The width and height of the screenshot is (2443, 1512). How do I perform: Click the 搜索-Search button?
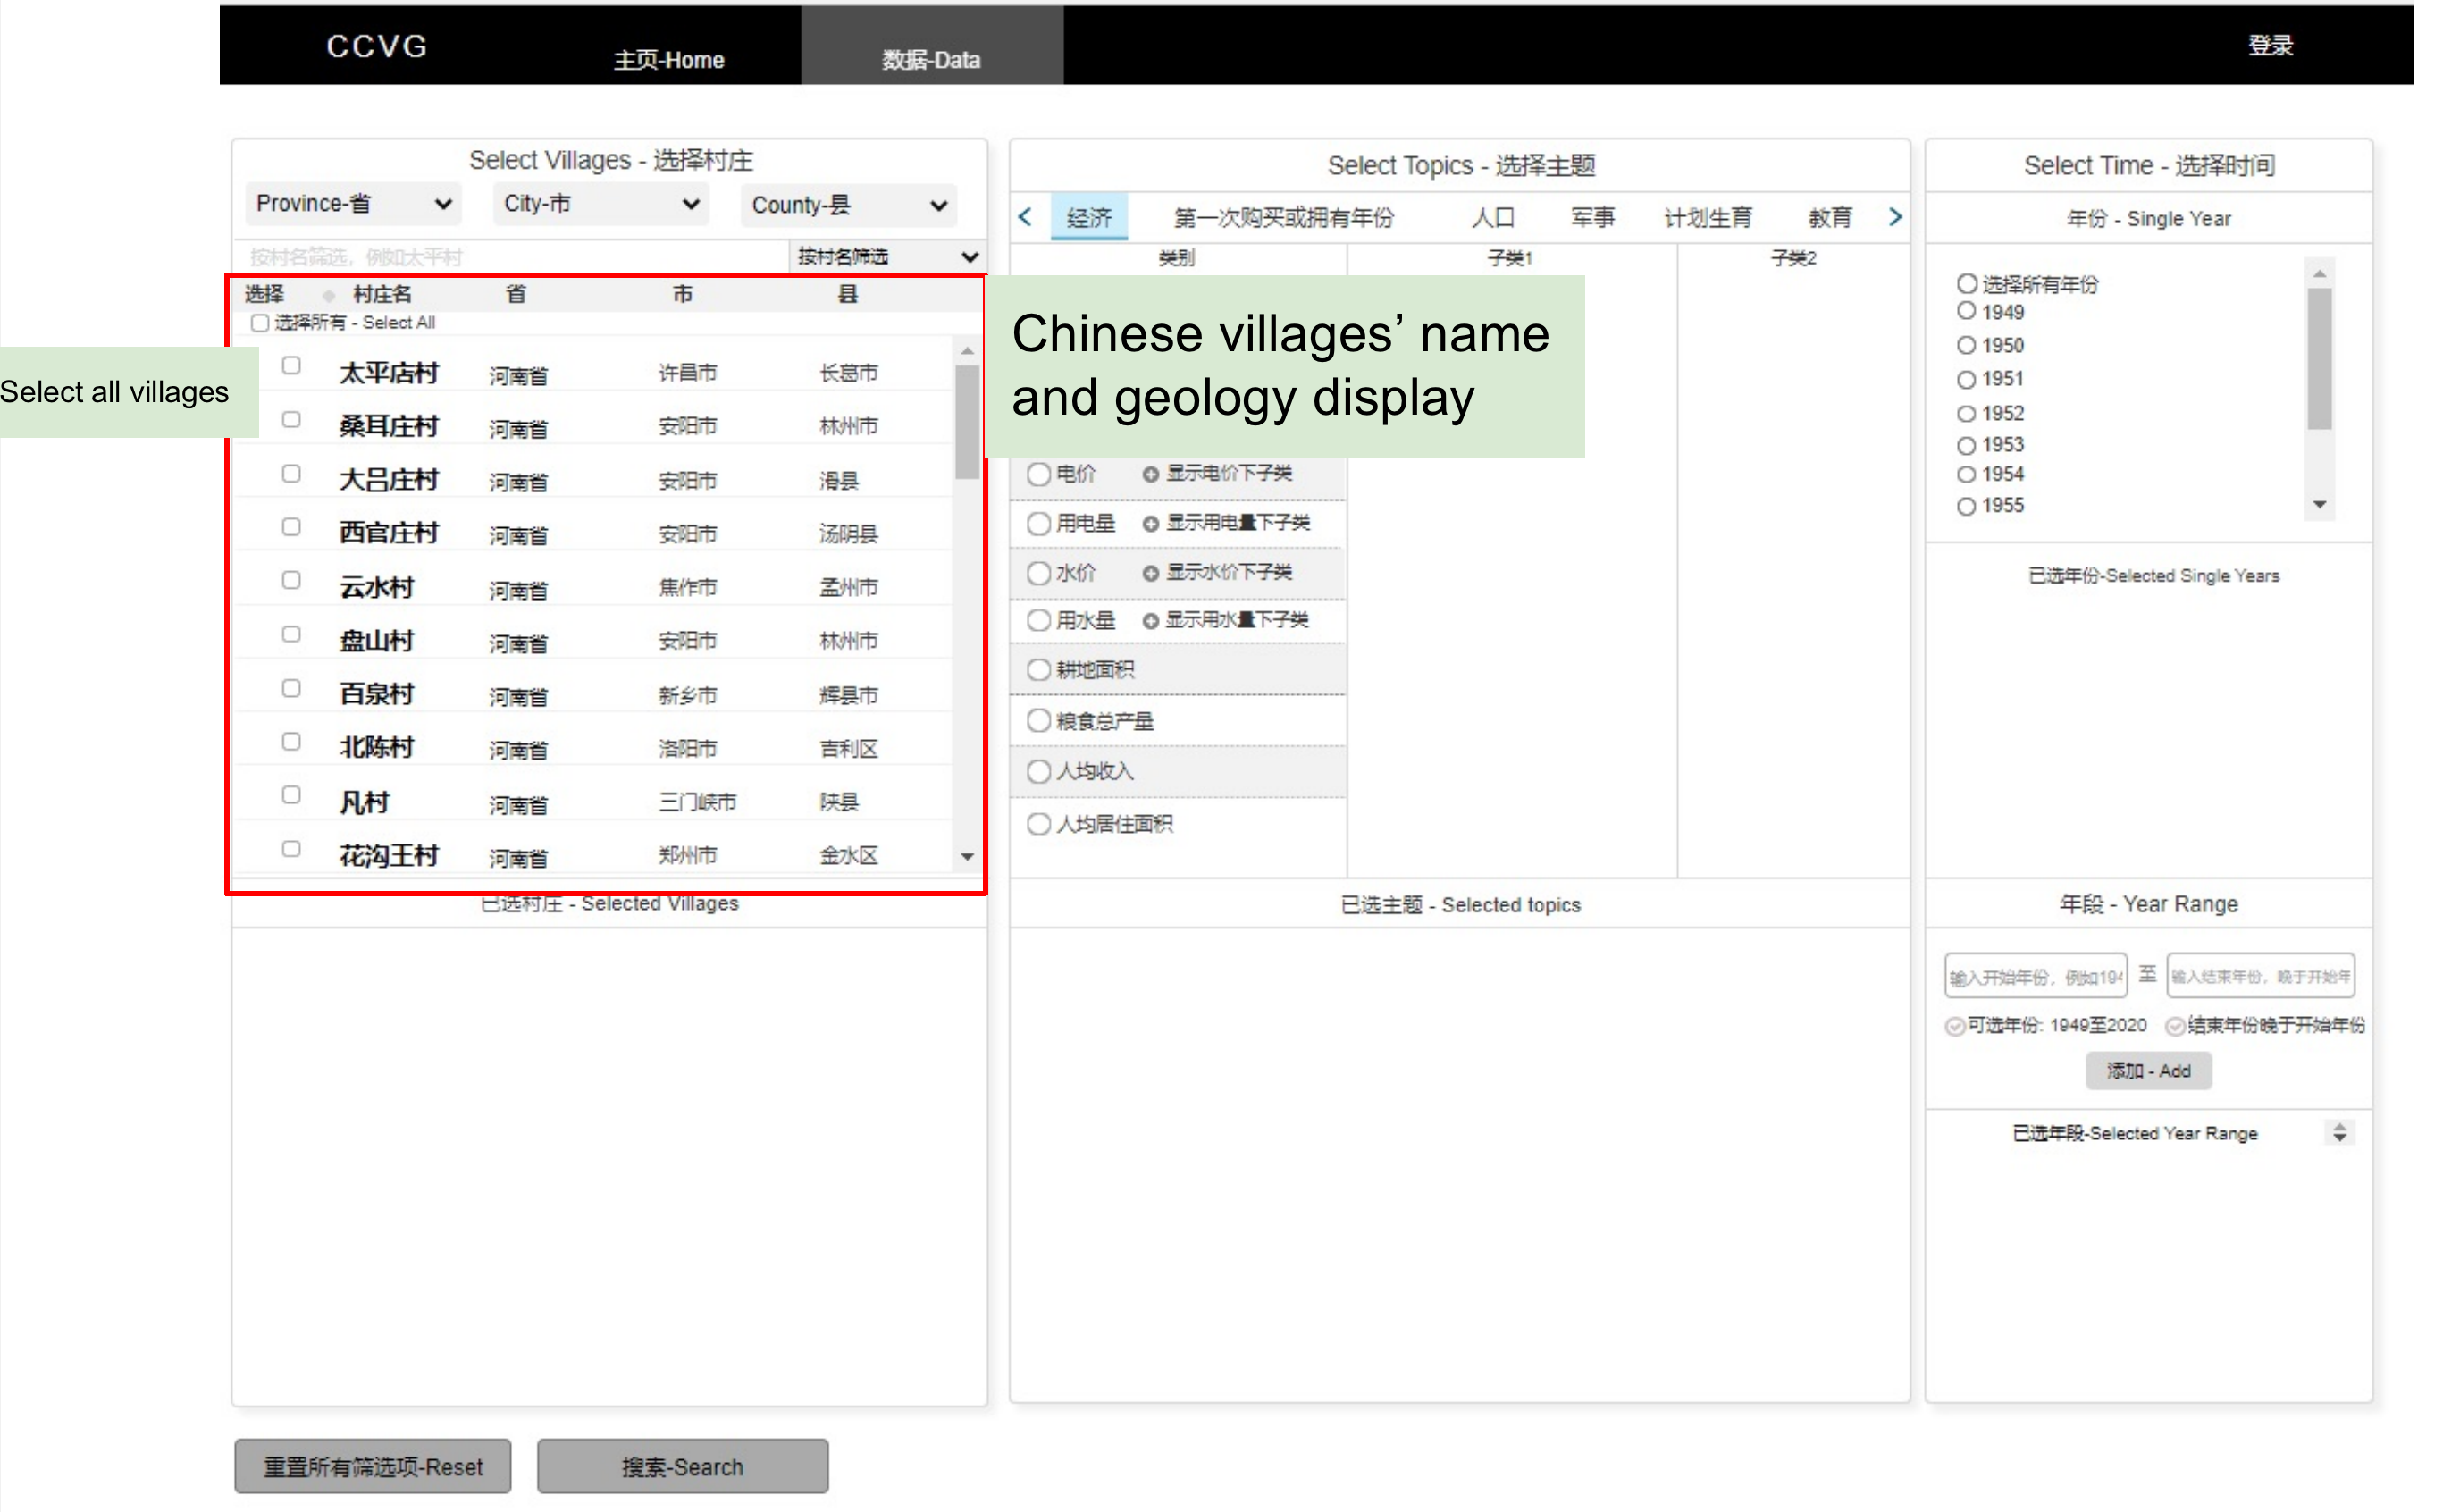click(683, 1467)
